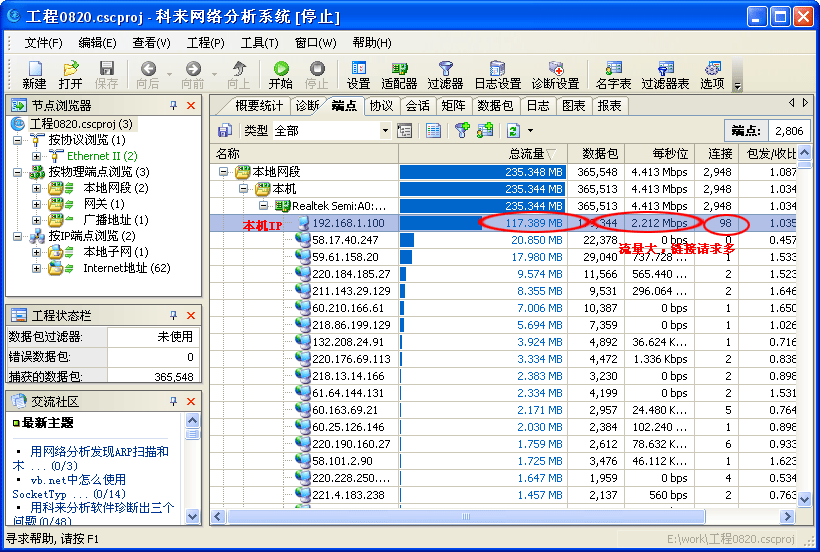Expand the 本地网段 (2) node in the node browser
The height and width of the screenshot is (552, 820).
[x=36, y=188]
